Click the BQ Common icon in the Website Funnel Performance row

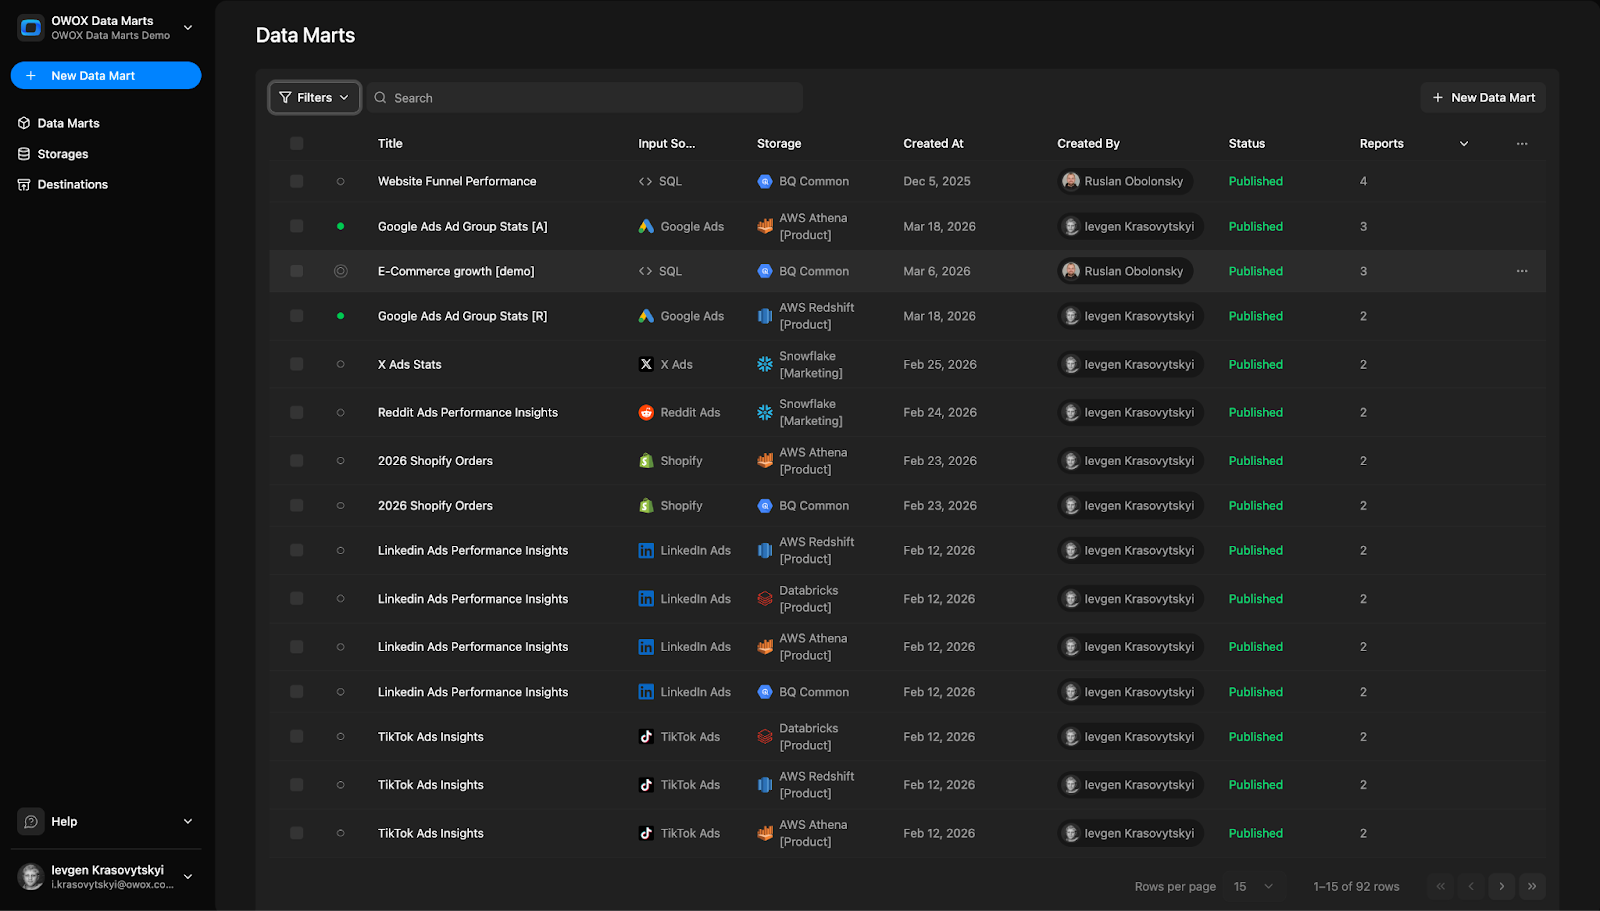765,181
